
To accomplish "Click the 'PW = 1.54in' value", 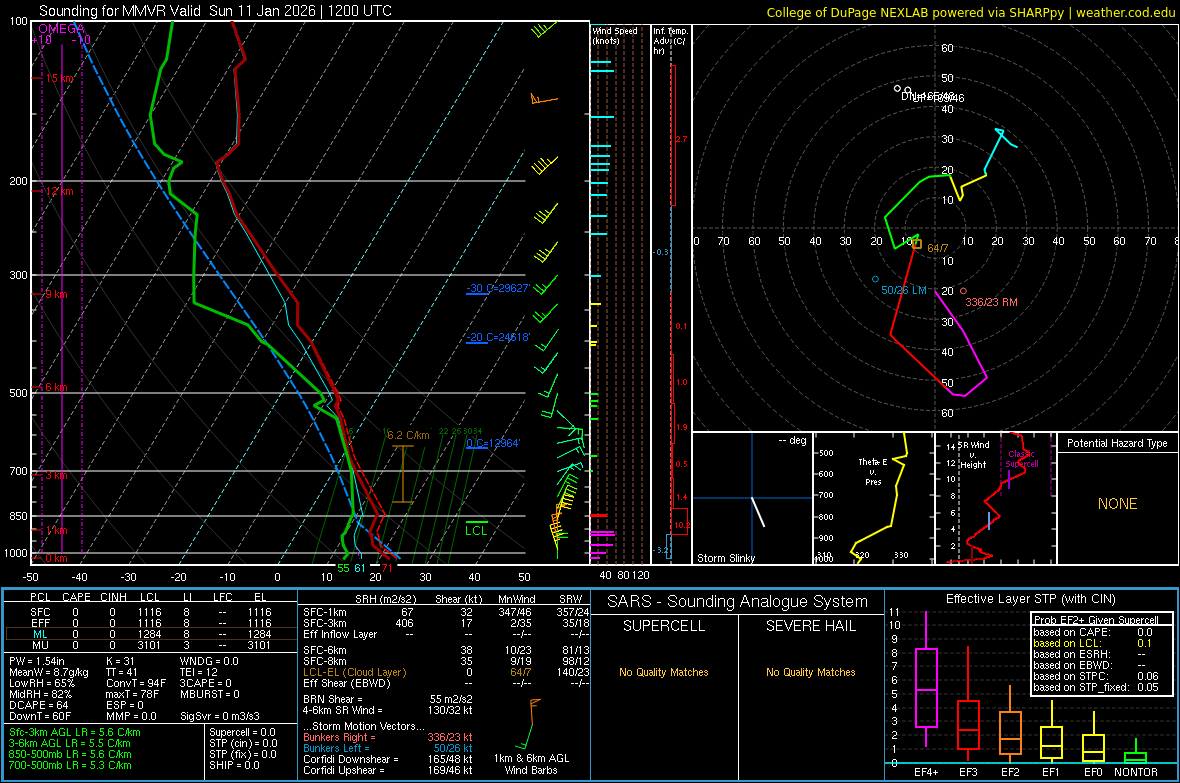I will [x=38, y=661].
